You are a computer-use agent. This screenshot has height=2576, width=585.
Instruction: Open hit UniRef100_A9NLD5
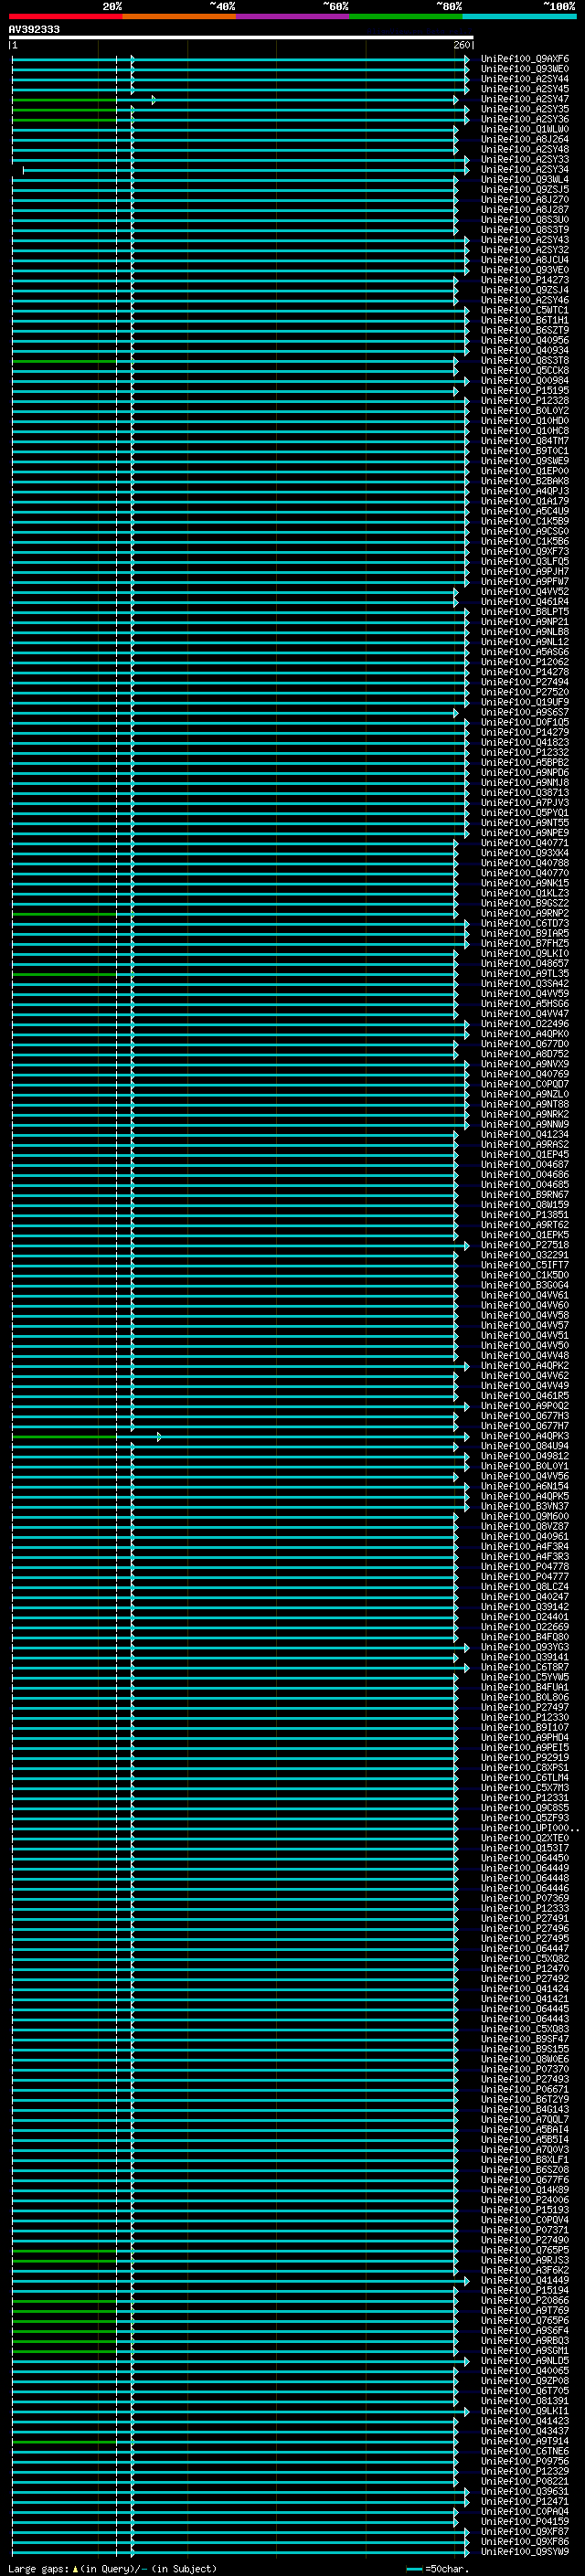pos(525,2361)
